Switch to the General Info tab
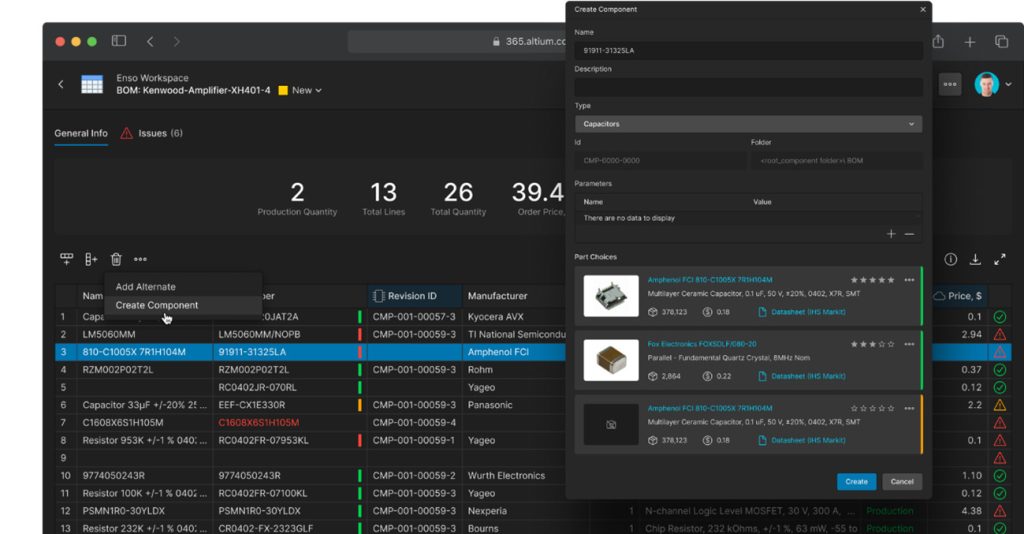The image size is (1024, 534). (x=81, y=133)
